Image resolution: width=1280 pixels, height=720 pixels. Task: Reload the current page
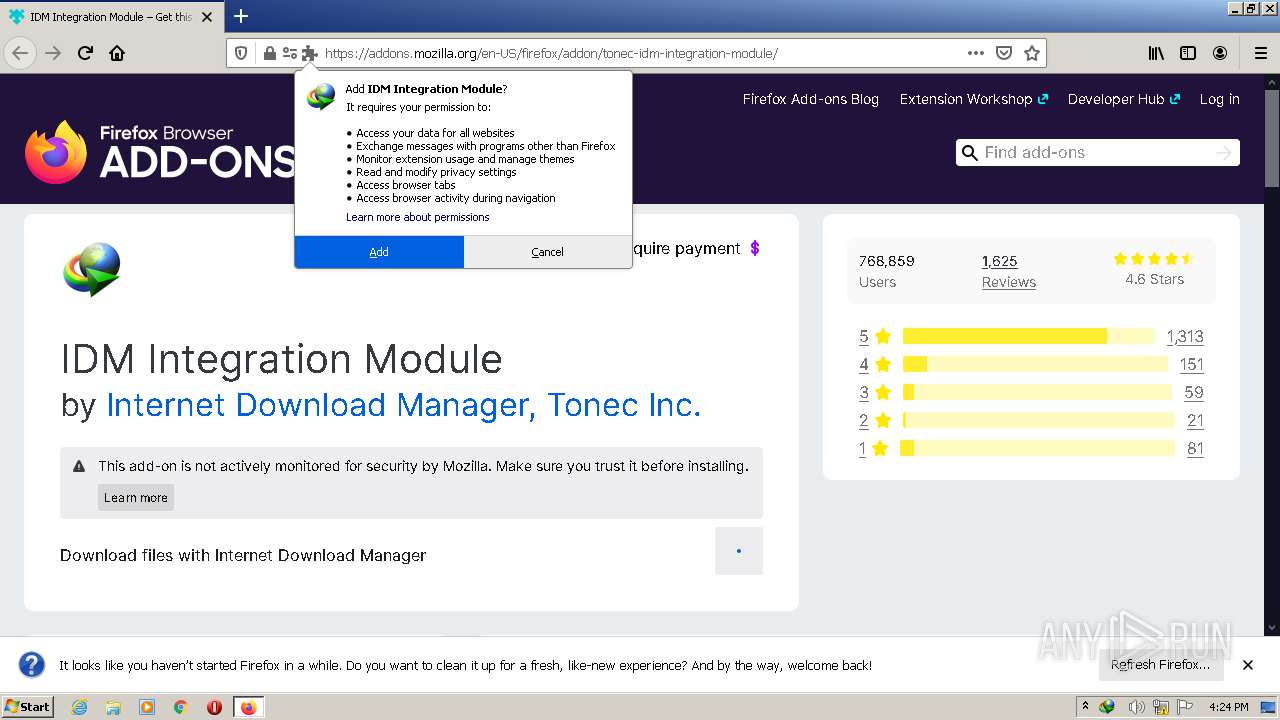(85, 53)
